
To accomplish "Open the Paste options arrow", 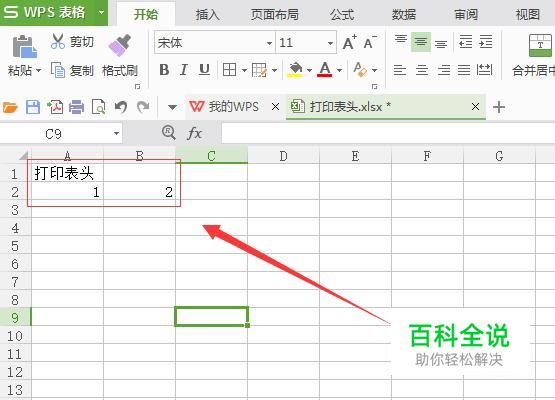I will coord(38,70).
